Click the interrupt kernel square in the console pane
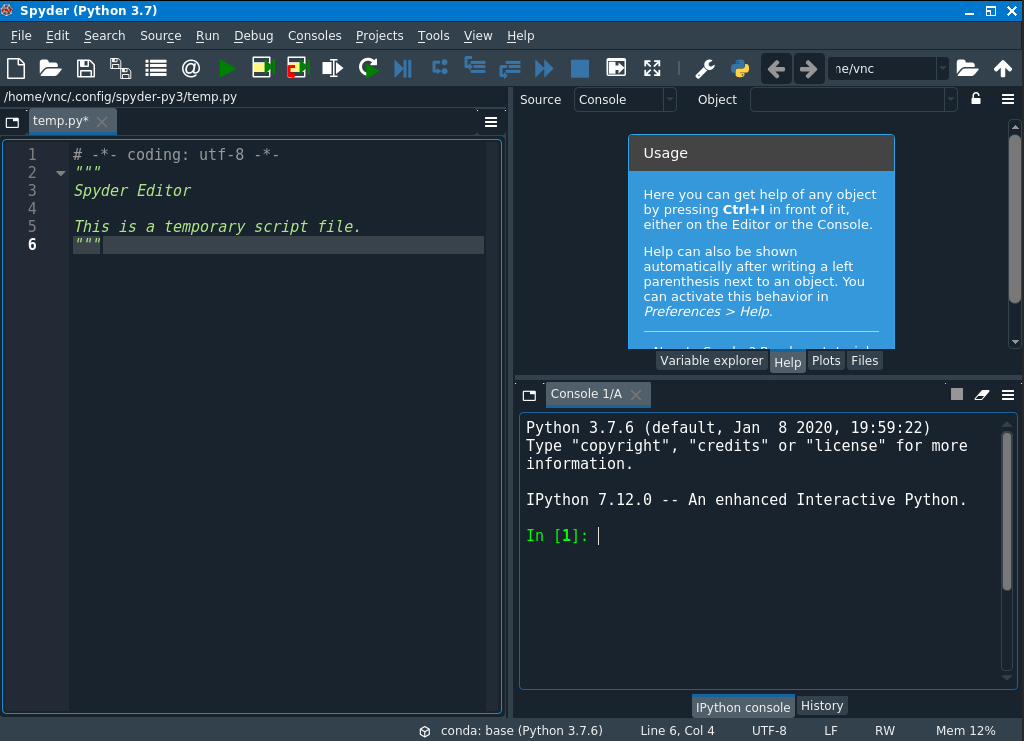The height and width of the screenshot is (741, 1024). [x=956, y=394]
